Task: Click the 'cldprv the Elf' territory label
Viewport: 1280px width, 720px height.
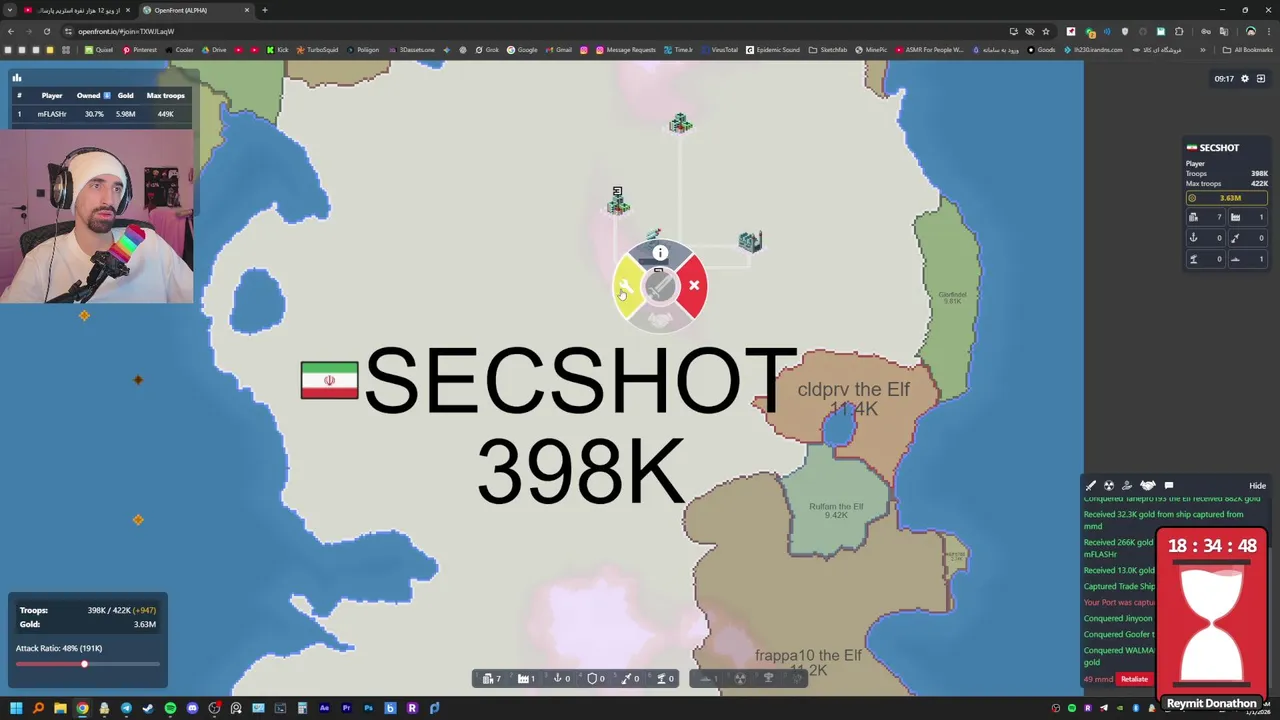Action: (853, 390)
